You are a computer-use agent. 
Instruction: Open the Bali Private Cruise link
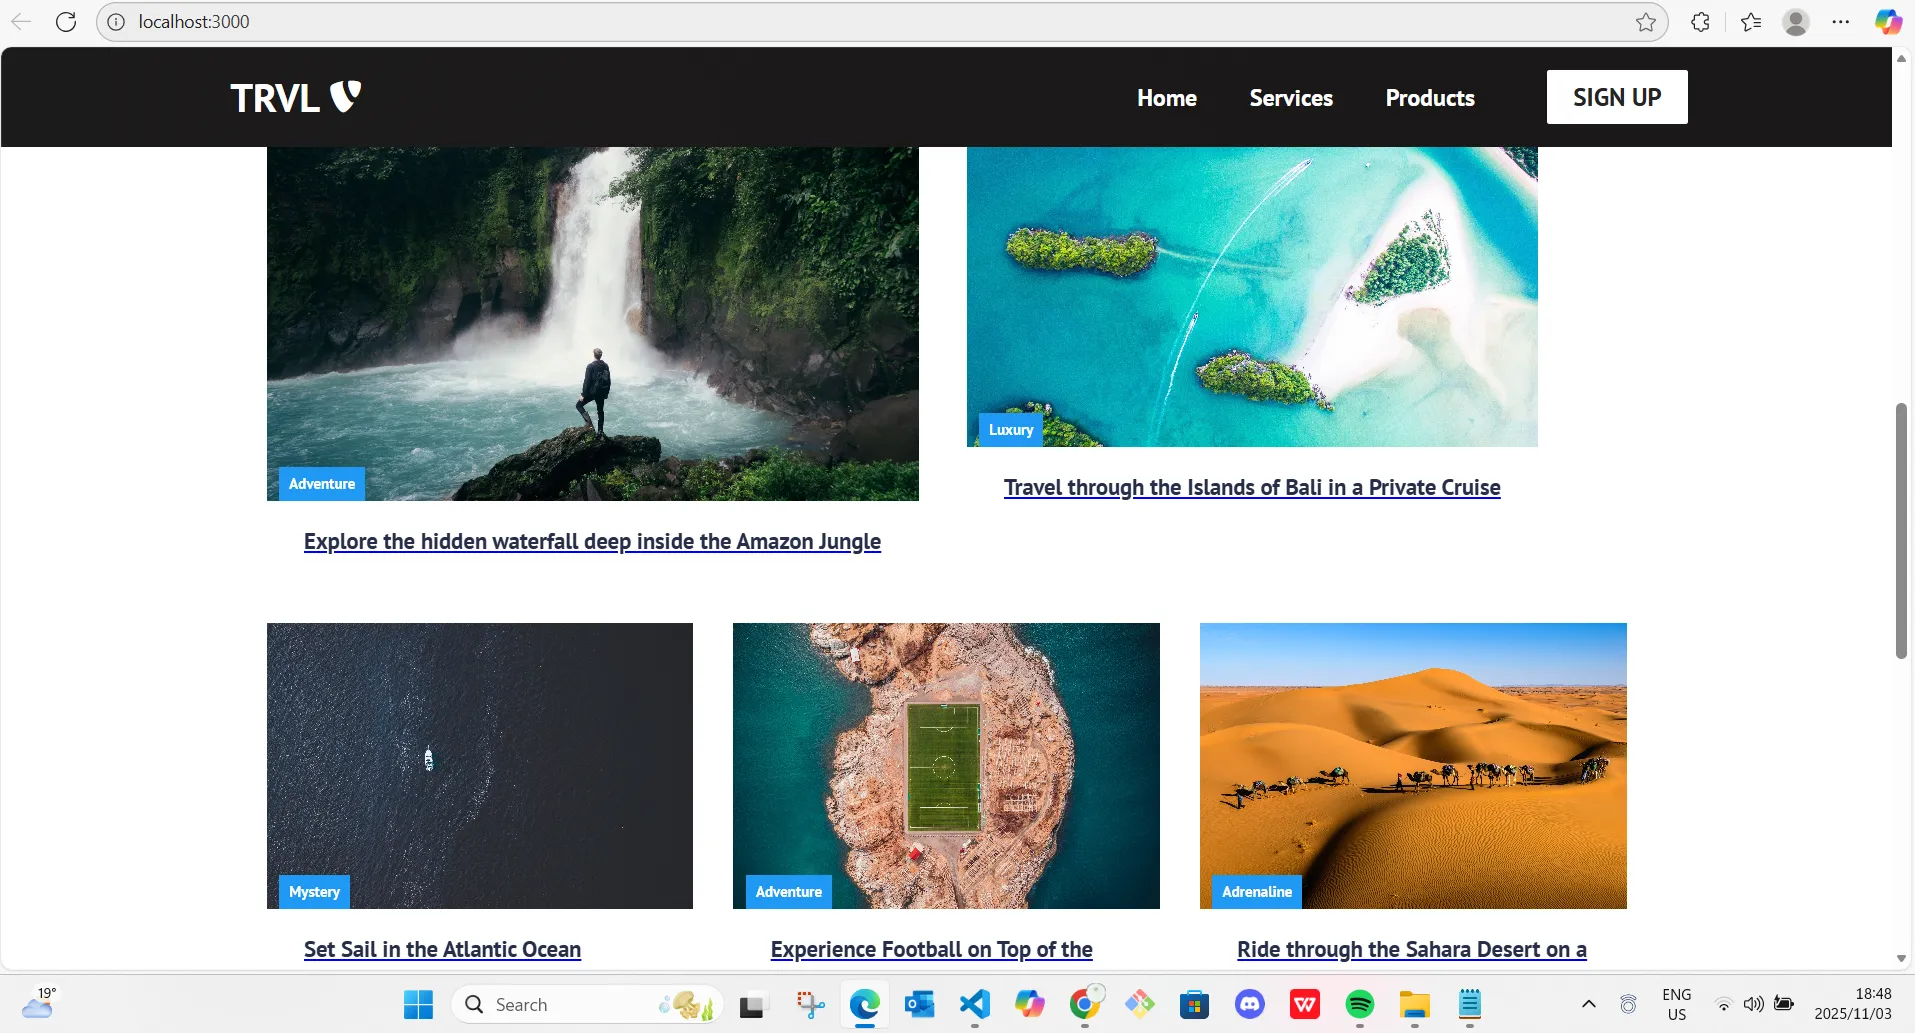click(x=1251, y=488)
